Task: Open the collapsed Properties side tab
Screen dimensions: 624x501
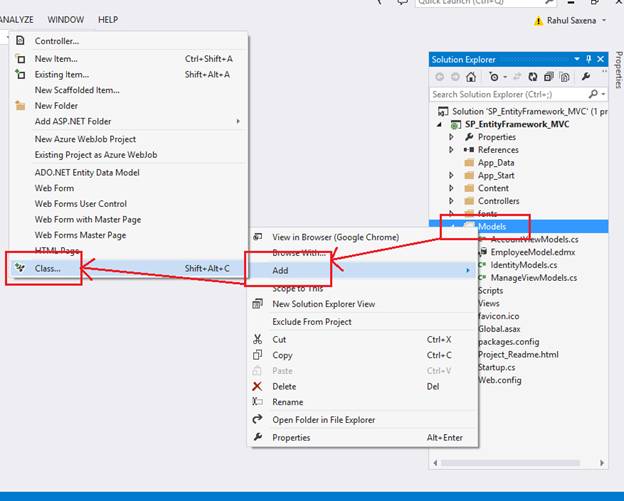Action: tap(618, 69)
